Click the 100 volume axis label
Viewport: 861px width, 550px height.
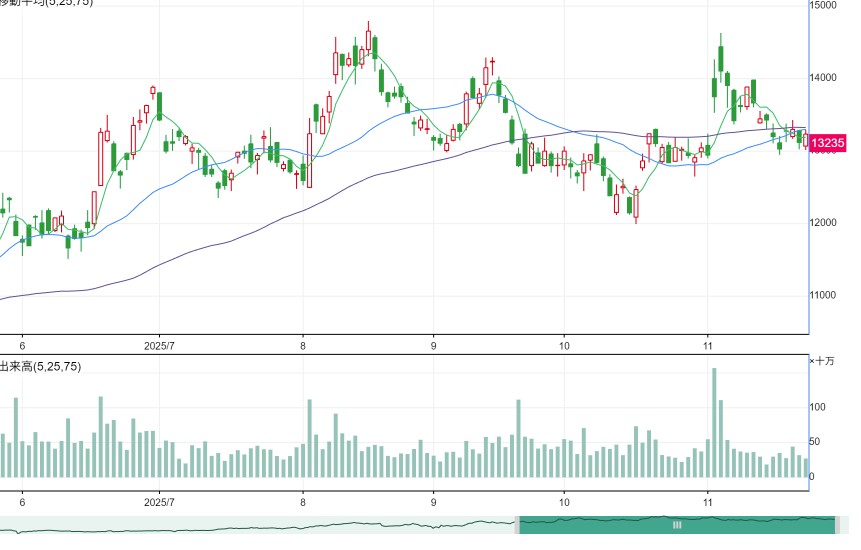(x=818, y=407)
